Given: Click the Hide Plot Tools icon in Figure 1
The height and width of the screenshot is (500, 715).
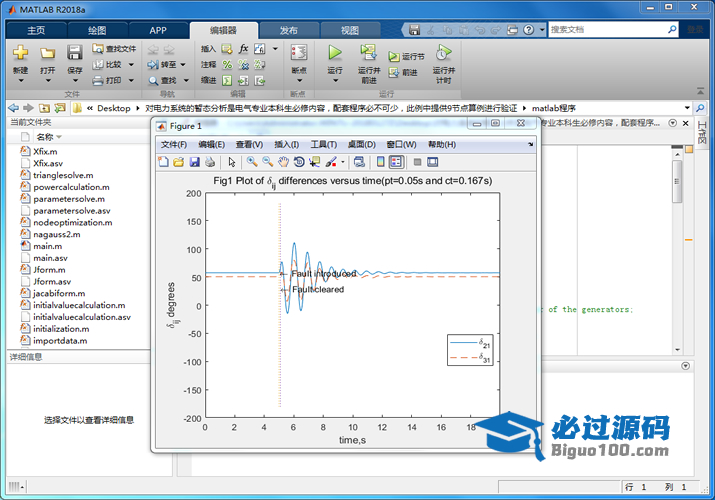Looking at the screenshot, I should coord(417,162).
